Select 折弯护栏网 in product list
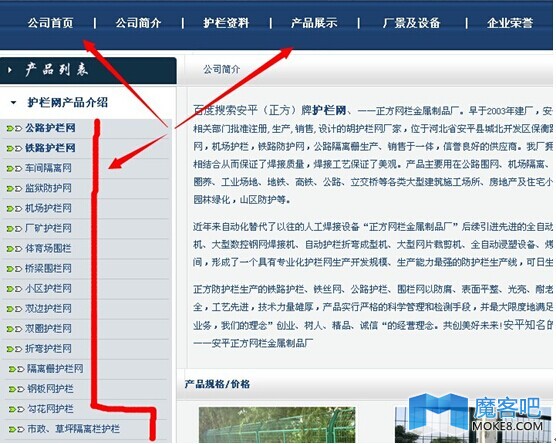The image size is (556, 444). pyautogui.click(x=48, y=349)
